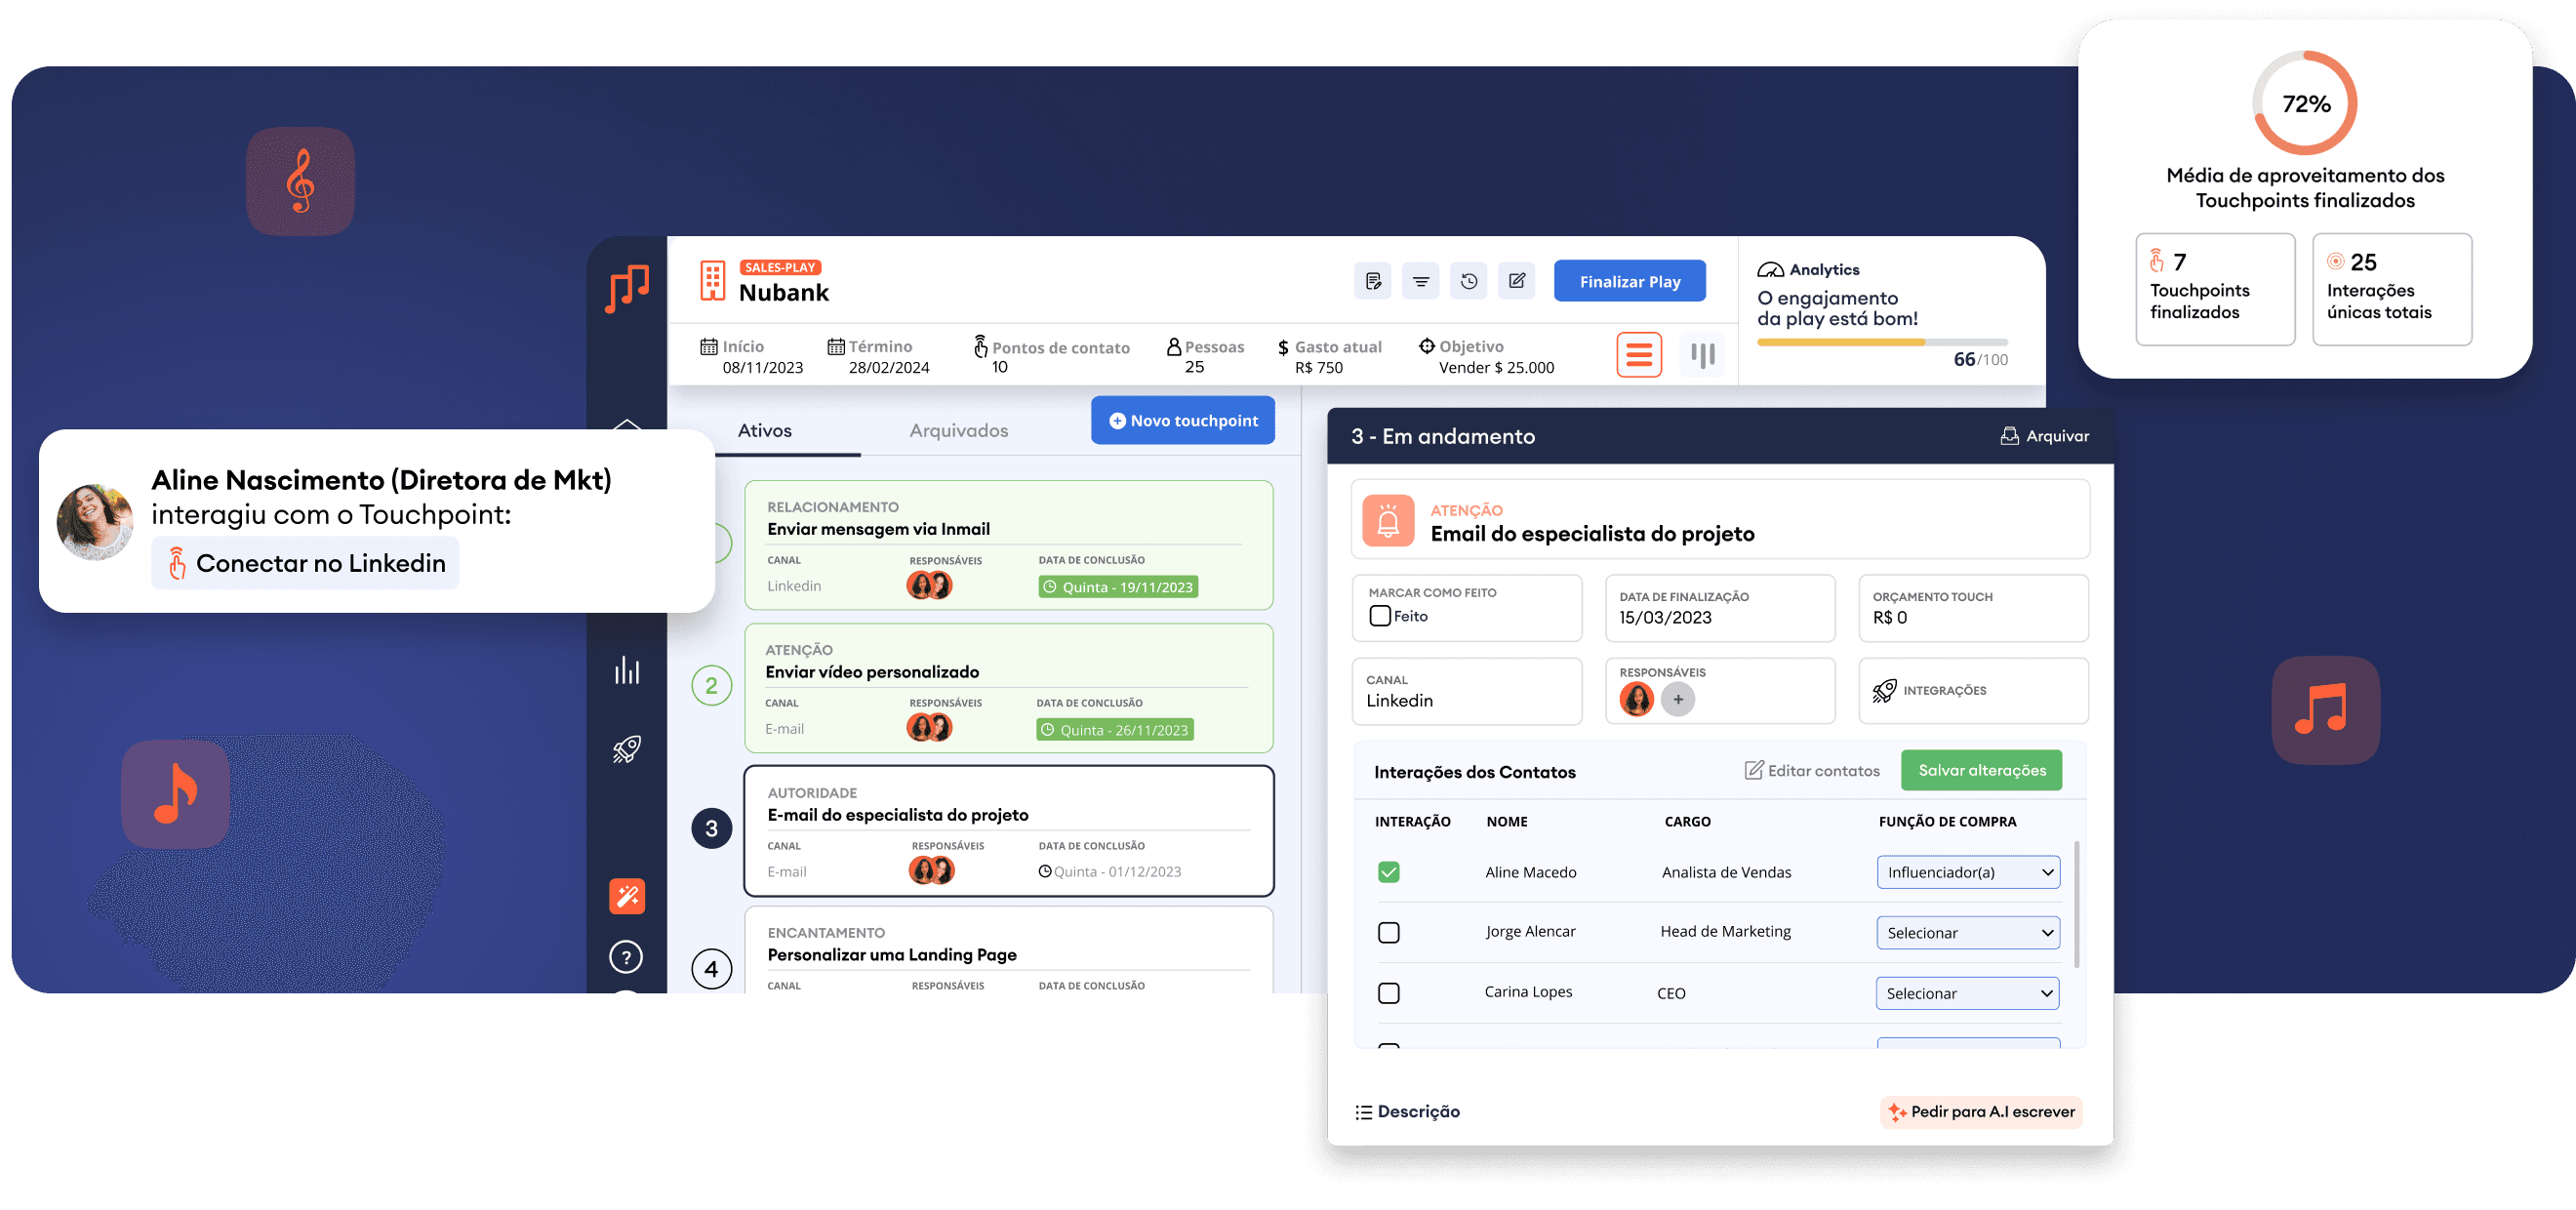This screenshot has width=2576, height=1210.
Task: Open rocket icon in left sidebar
Action: click(627, 749)
